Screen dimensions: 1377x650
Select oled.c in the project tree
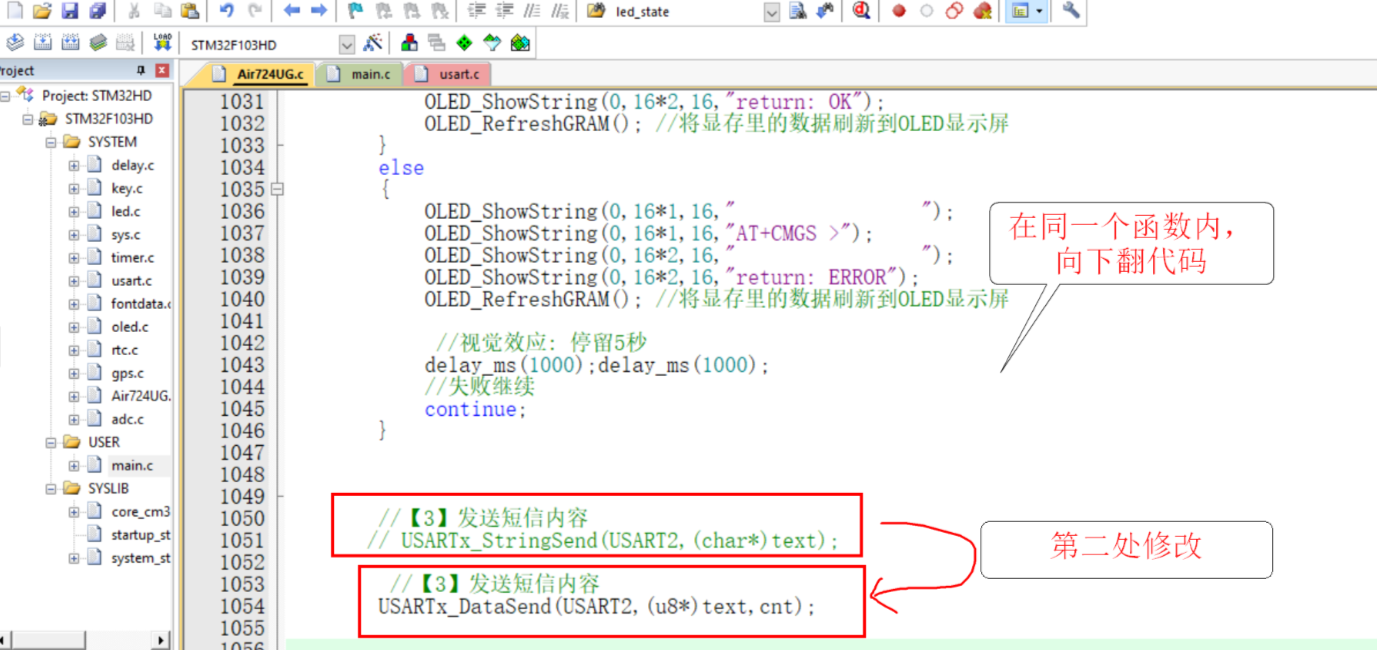(x=130, y=326)
